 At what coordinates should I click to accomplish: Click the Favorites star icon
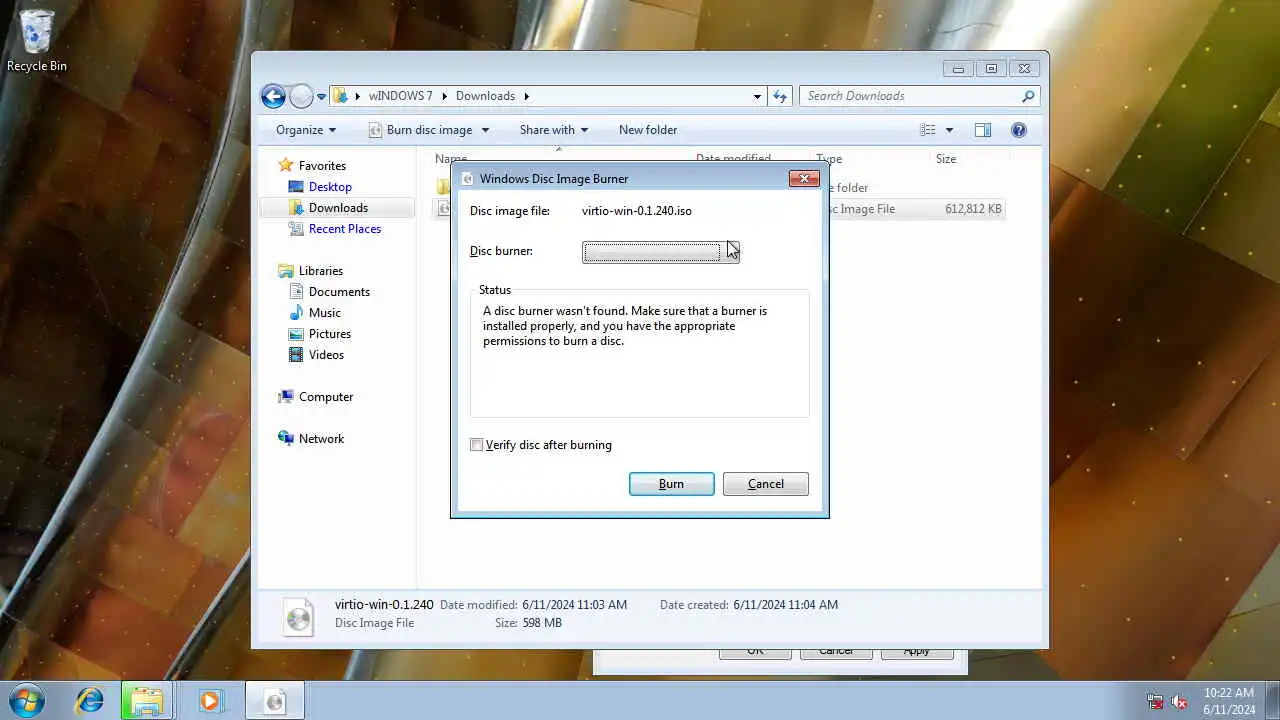(286, 165)
